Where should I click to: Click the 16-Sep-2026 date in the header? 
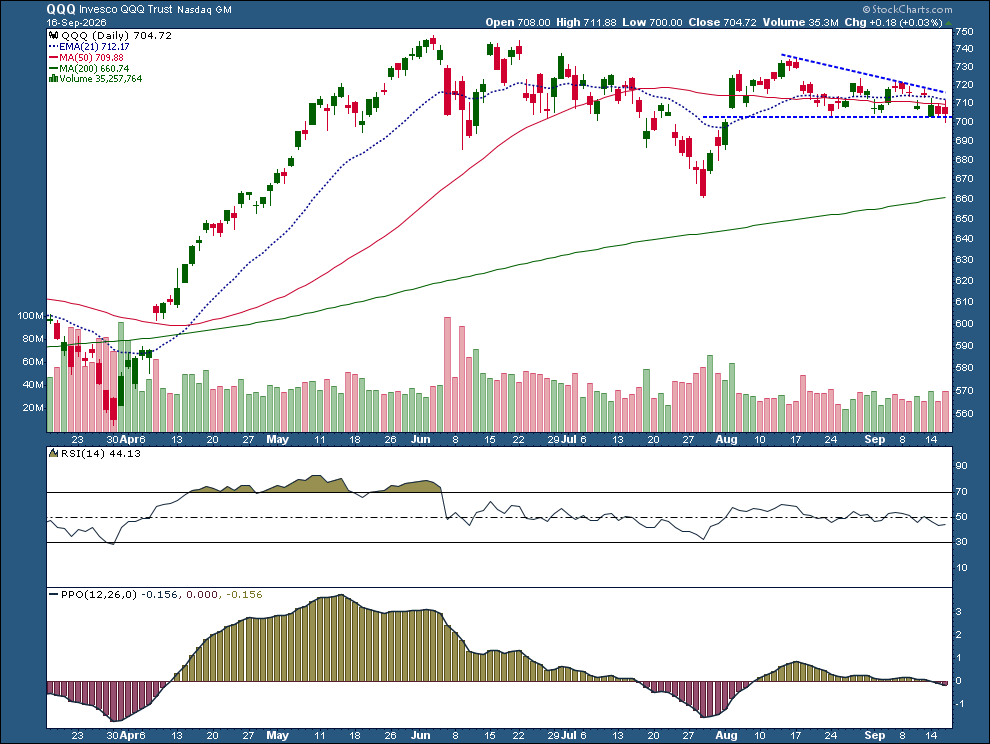(x=76, y=22)
